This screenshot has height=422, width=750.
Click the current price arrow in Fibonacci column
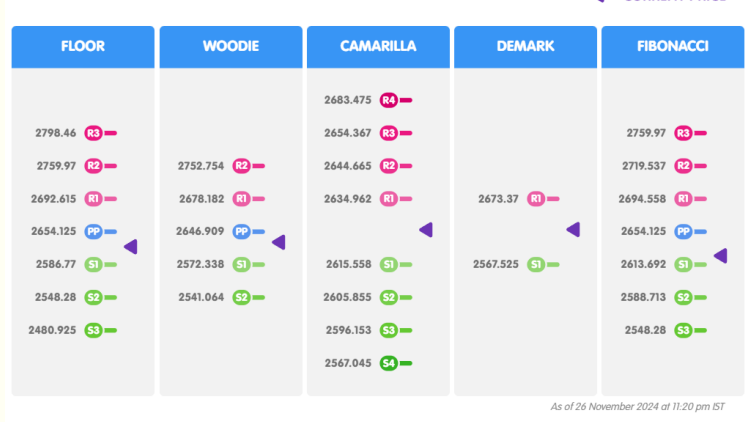[x=720, y=256]
